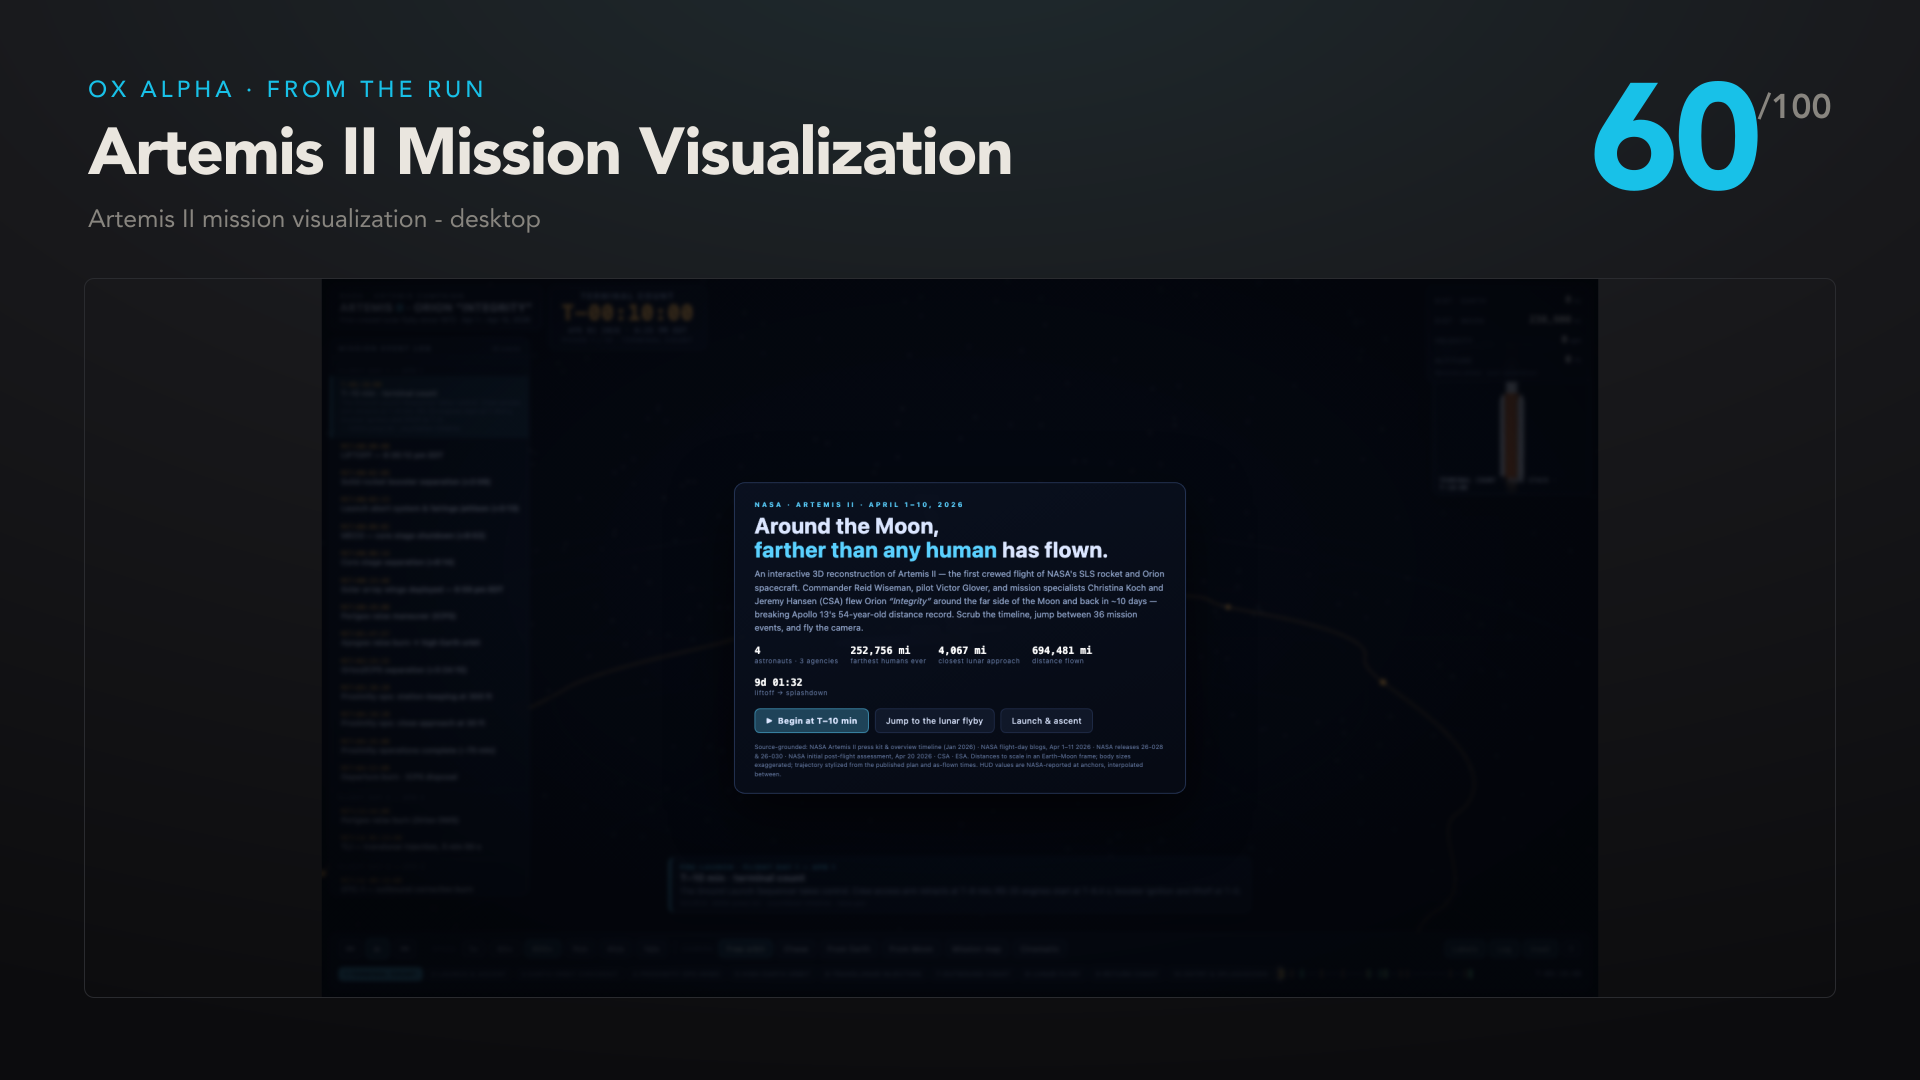Click the Begin at T−10 min button

point(811,721)
